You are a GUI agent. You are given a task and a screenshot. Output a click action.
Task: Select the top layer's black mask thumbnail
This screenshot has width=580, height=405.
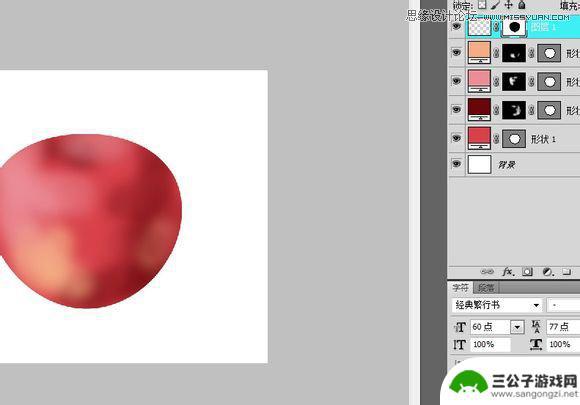[514, 27]
